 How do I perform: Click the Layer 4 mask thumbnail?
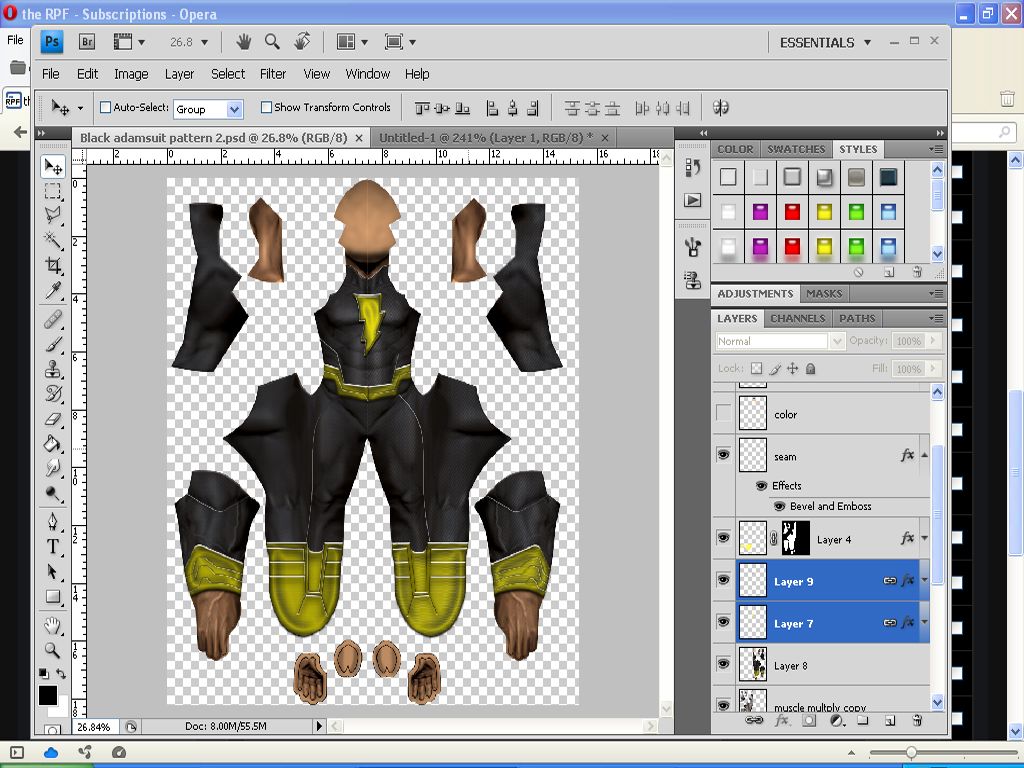coord(795,538)
